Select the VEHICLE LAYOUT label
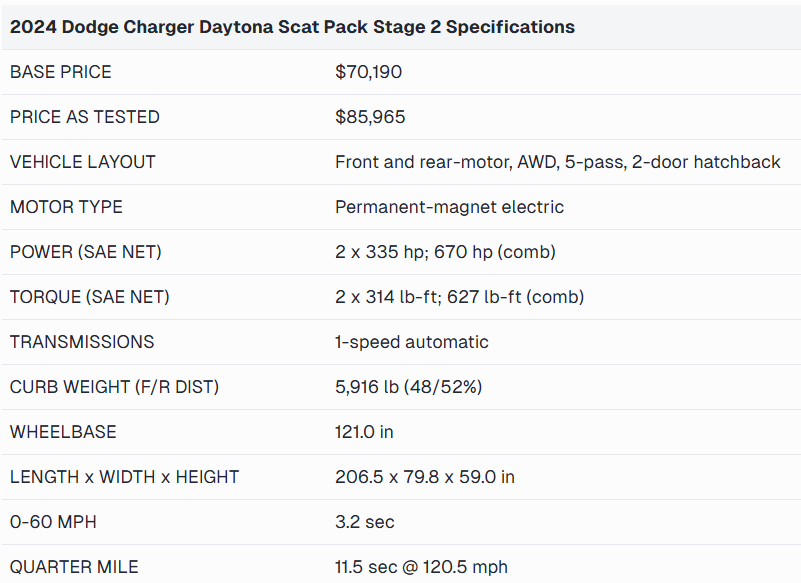Screen dimensions: 801x583 (x=83, y=162)
